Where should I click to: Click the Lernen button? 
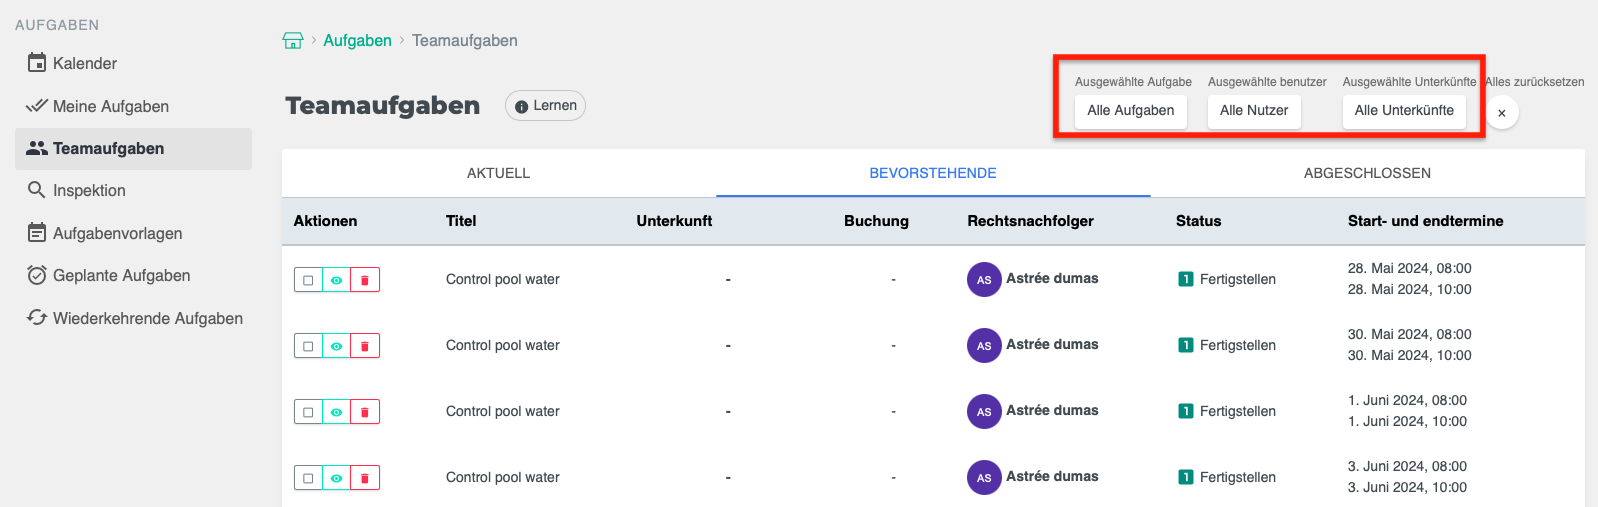click(x=545, y=106)
